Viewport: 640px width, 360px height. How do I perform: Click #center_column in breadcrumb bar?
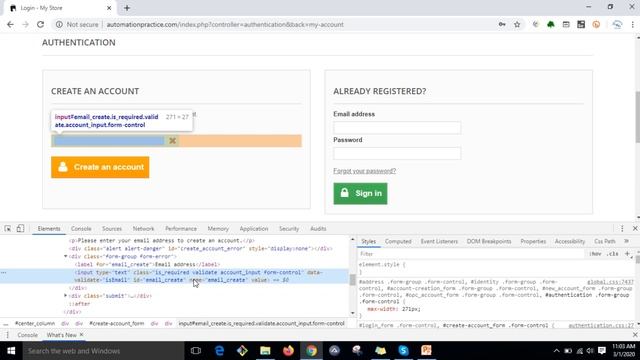tap(35, 323)
